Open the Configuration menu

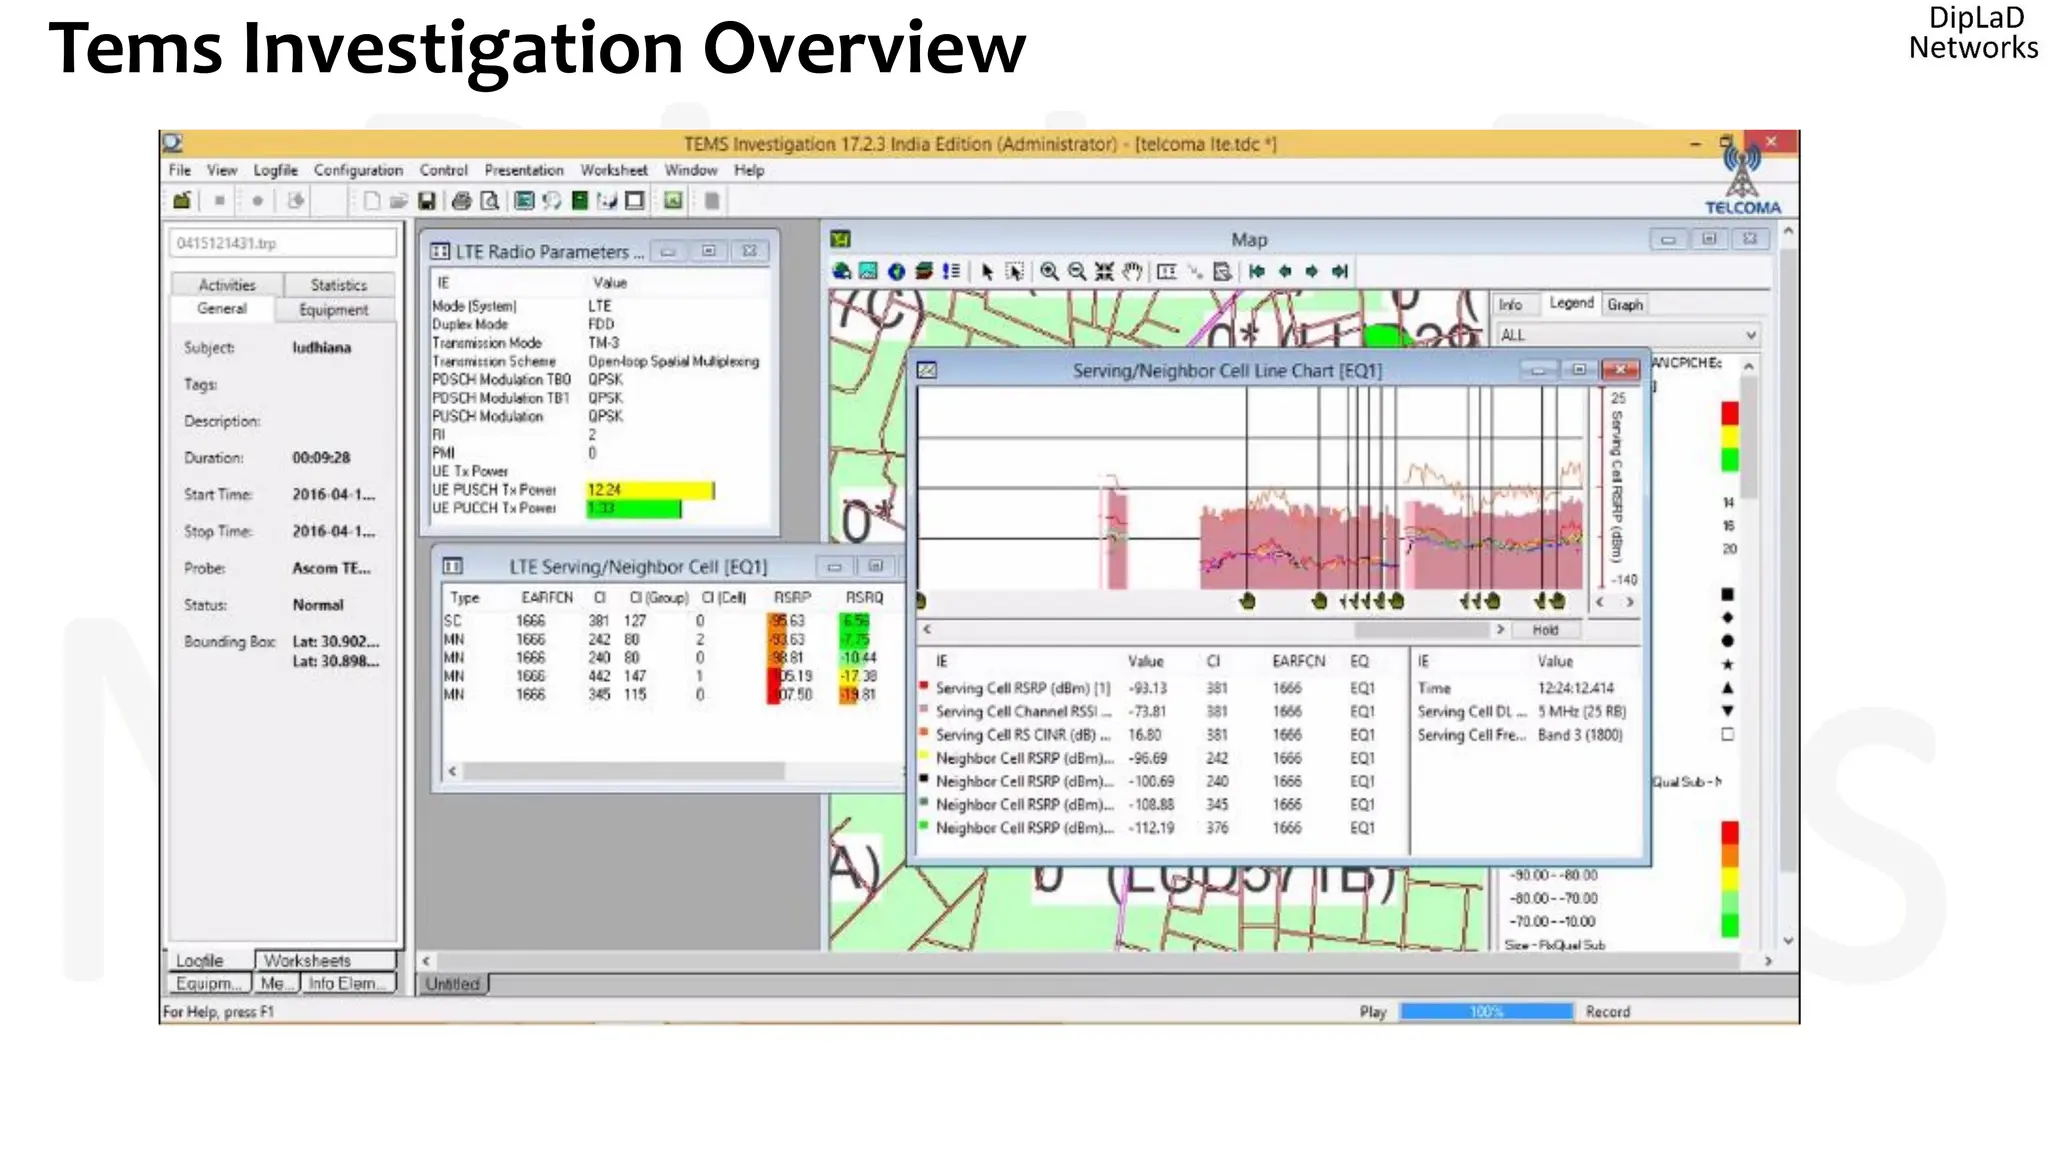tap(358, 170)
